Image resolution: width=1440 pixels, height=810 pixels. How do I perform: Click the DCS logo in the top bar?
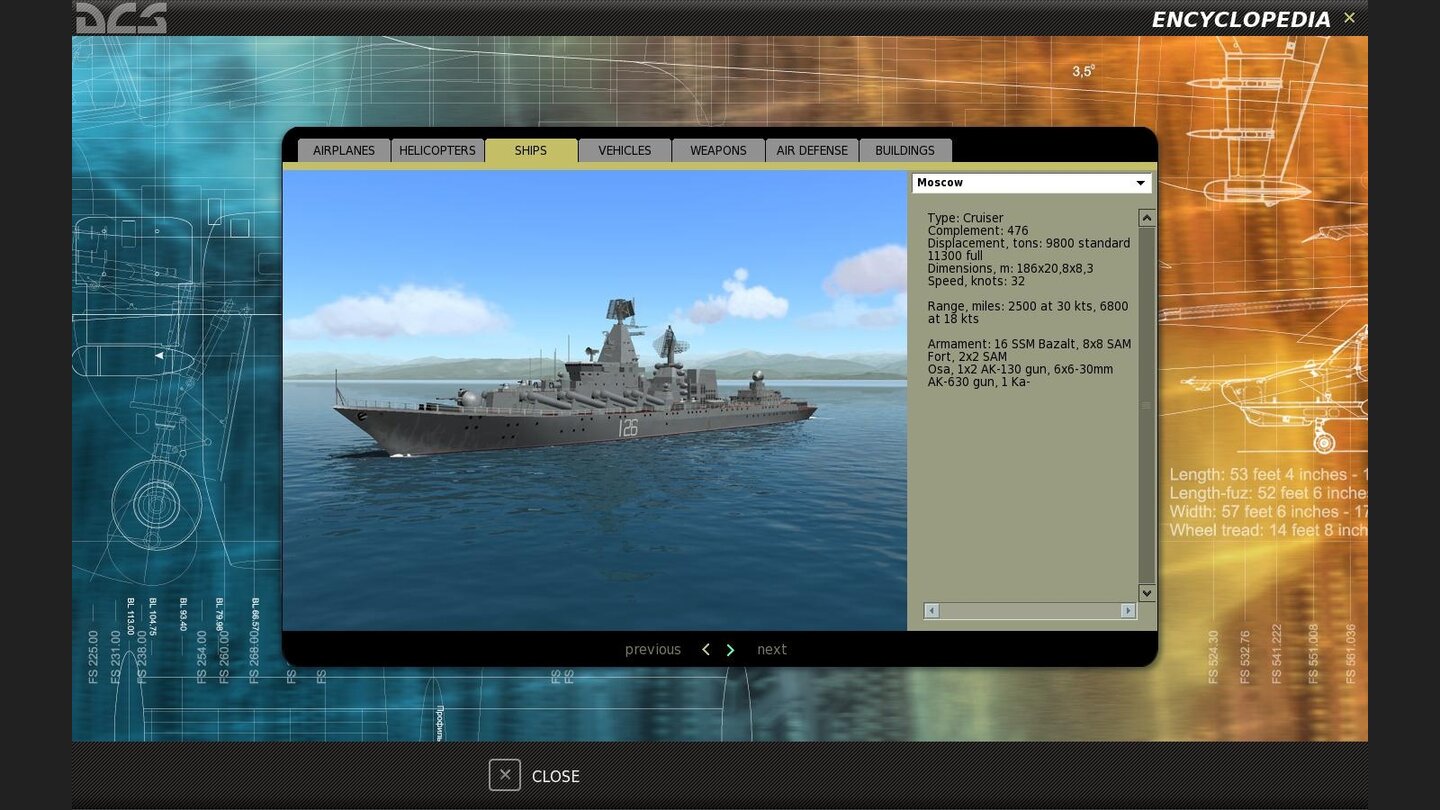(121, 17)
